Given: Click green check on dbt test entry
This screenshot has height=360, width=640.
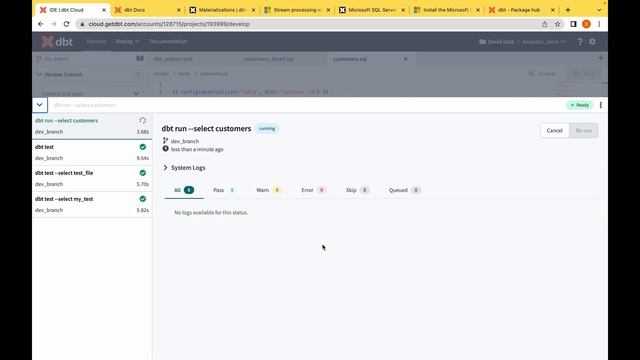Looking at the screenshot, I should 142,147.
